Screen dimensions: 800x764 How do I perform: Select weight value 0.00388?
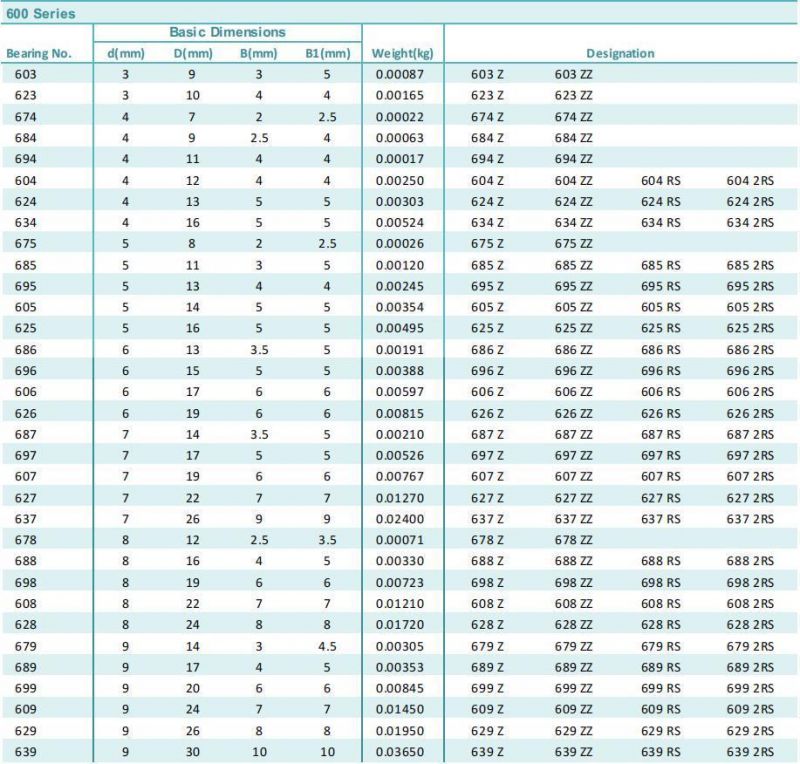click(x=400, y=371)
